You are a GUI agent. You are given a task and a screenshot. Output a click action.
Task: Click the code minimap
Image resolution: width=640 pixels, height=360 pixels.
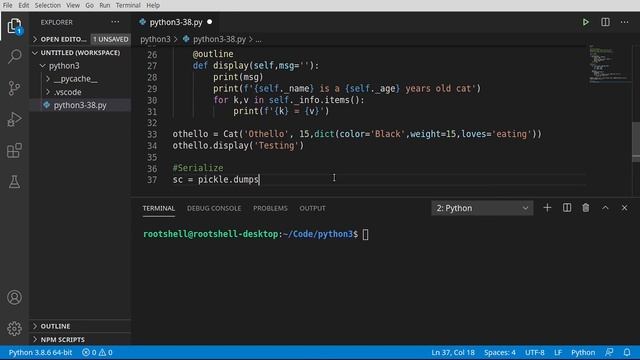point(609,64)
